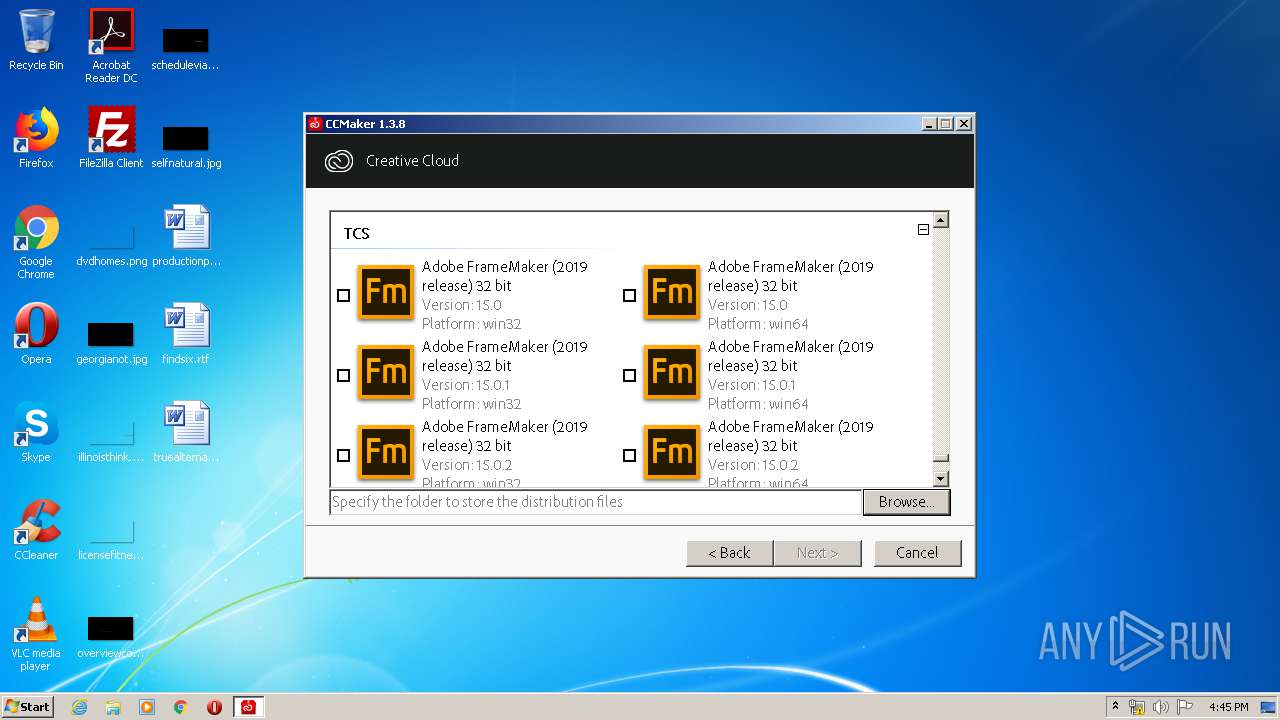Click the volume tray icon
The image size is (1280, 720).
tap(1161, 707)
